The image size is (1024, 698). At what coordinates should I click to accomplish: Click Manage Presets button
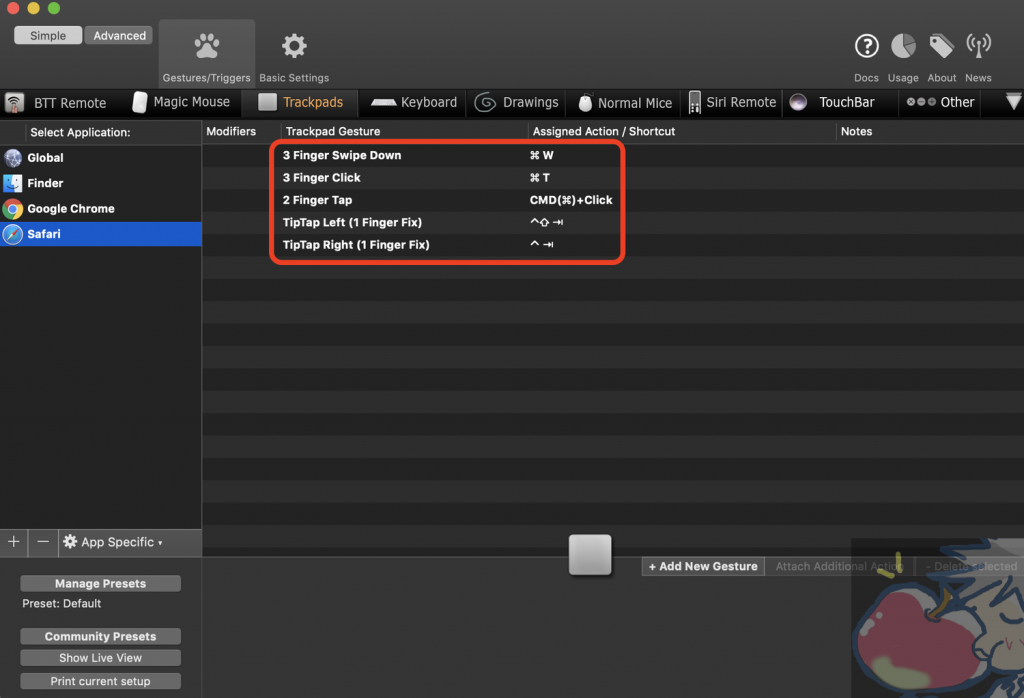coord(101,583)
